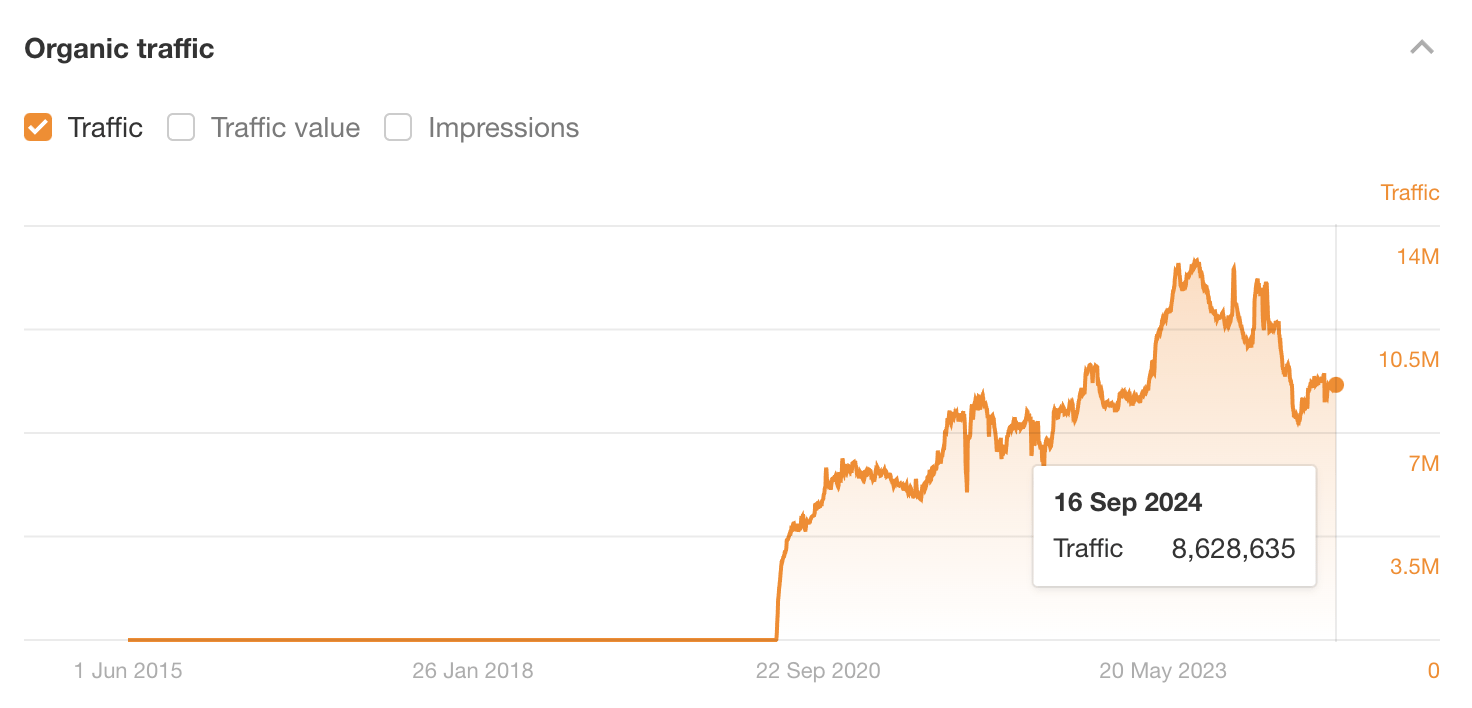Select the 22 Sep 2020 axis label
The height and width of the screenshot is (708, 1472).
click(x=818, y=670)
